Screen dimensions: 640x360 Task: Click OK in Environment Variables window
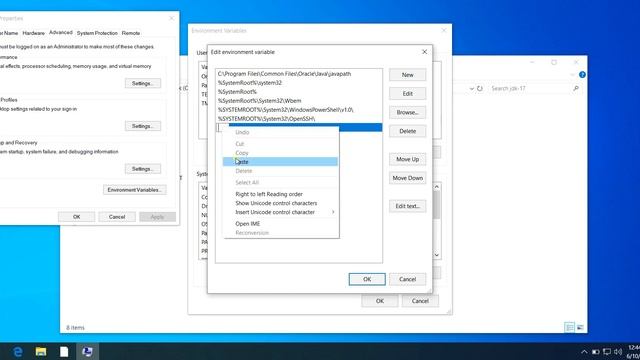[380, 301]
